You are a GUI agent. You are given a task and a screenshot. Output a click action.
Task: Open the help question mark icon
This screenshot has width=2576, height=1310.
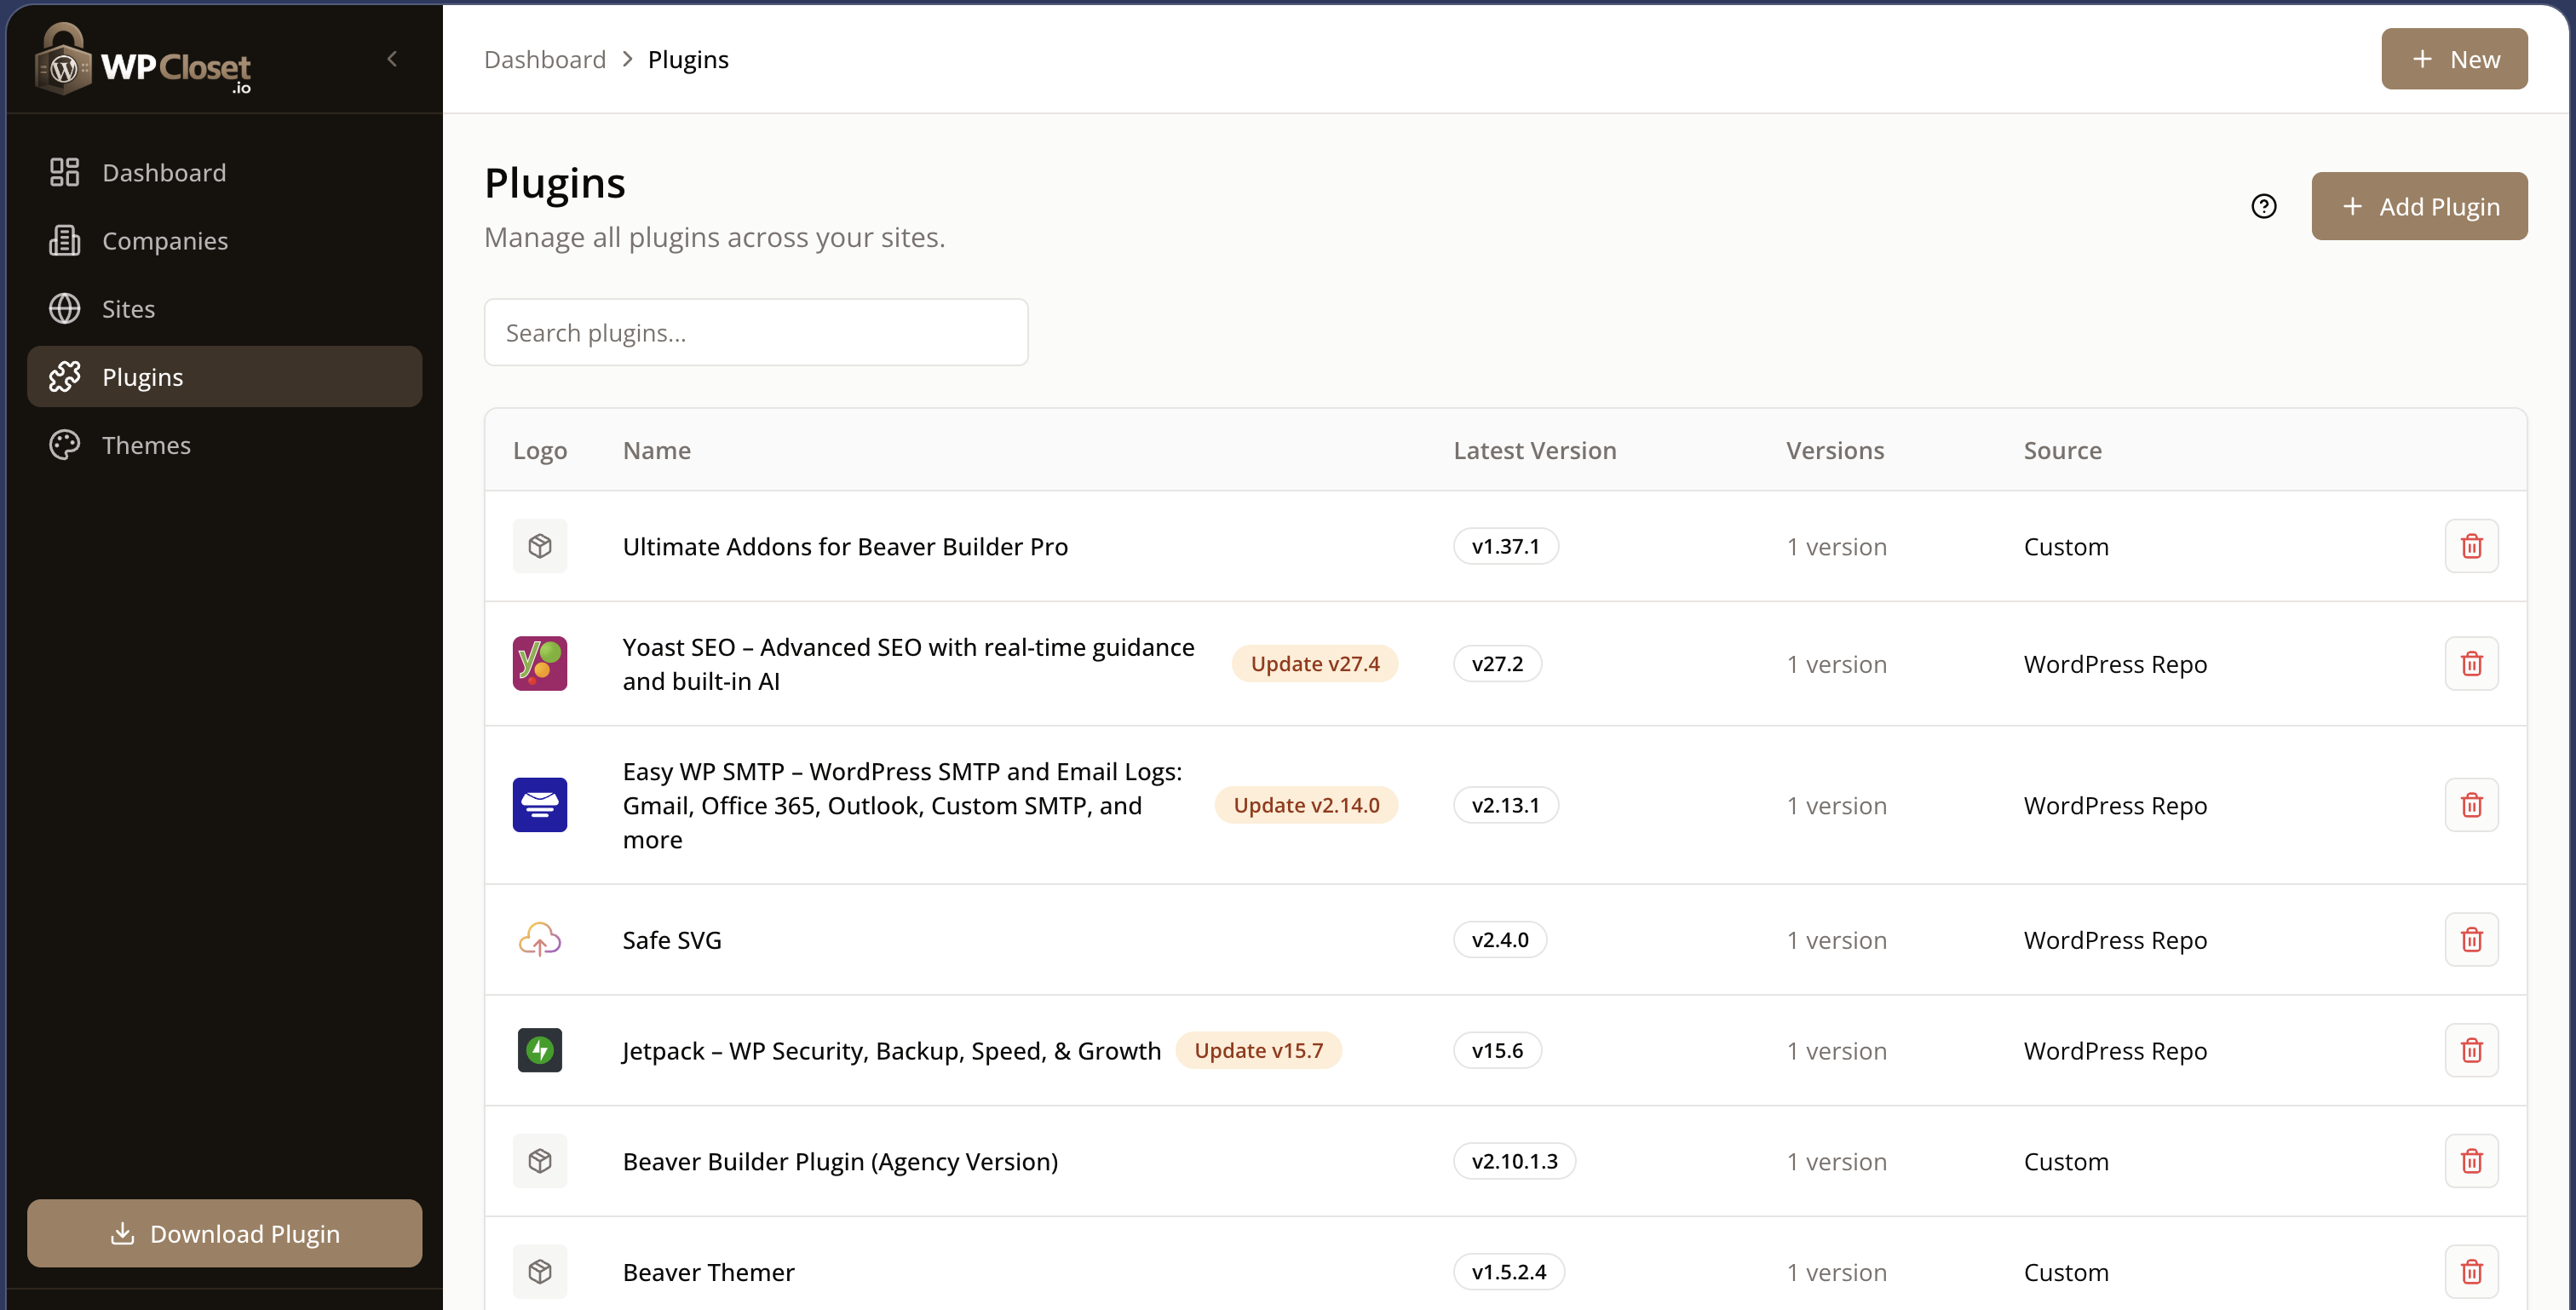(2263, 206)
